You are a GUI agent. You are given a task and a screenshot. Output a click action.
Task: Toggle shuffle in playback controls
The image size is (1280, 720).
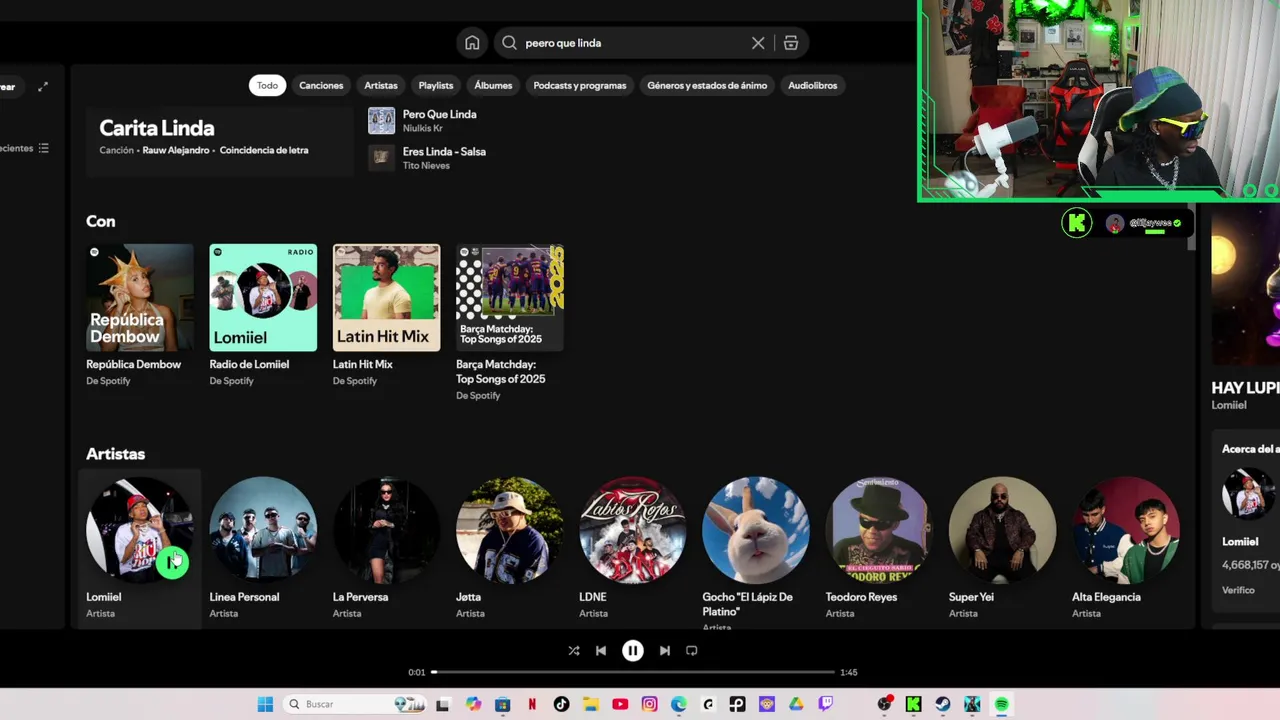(x=574, y=651)
